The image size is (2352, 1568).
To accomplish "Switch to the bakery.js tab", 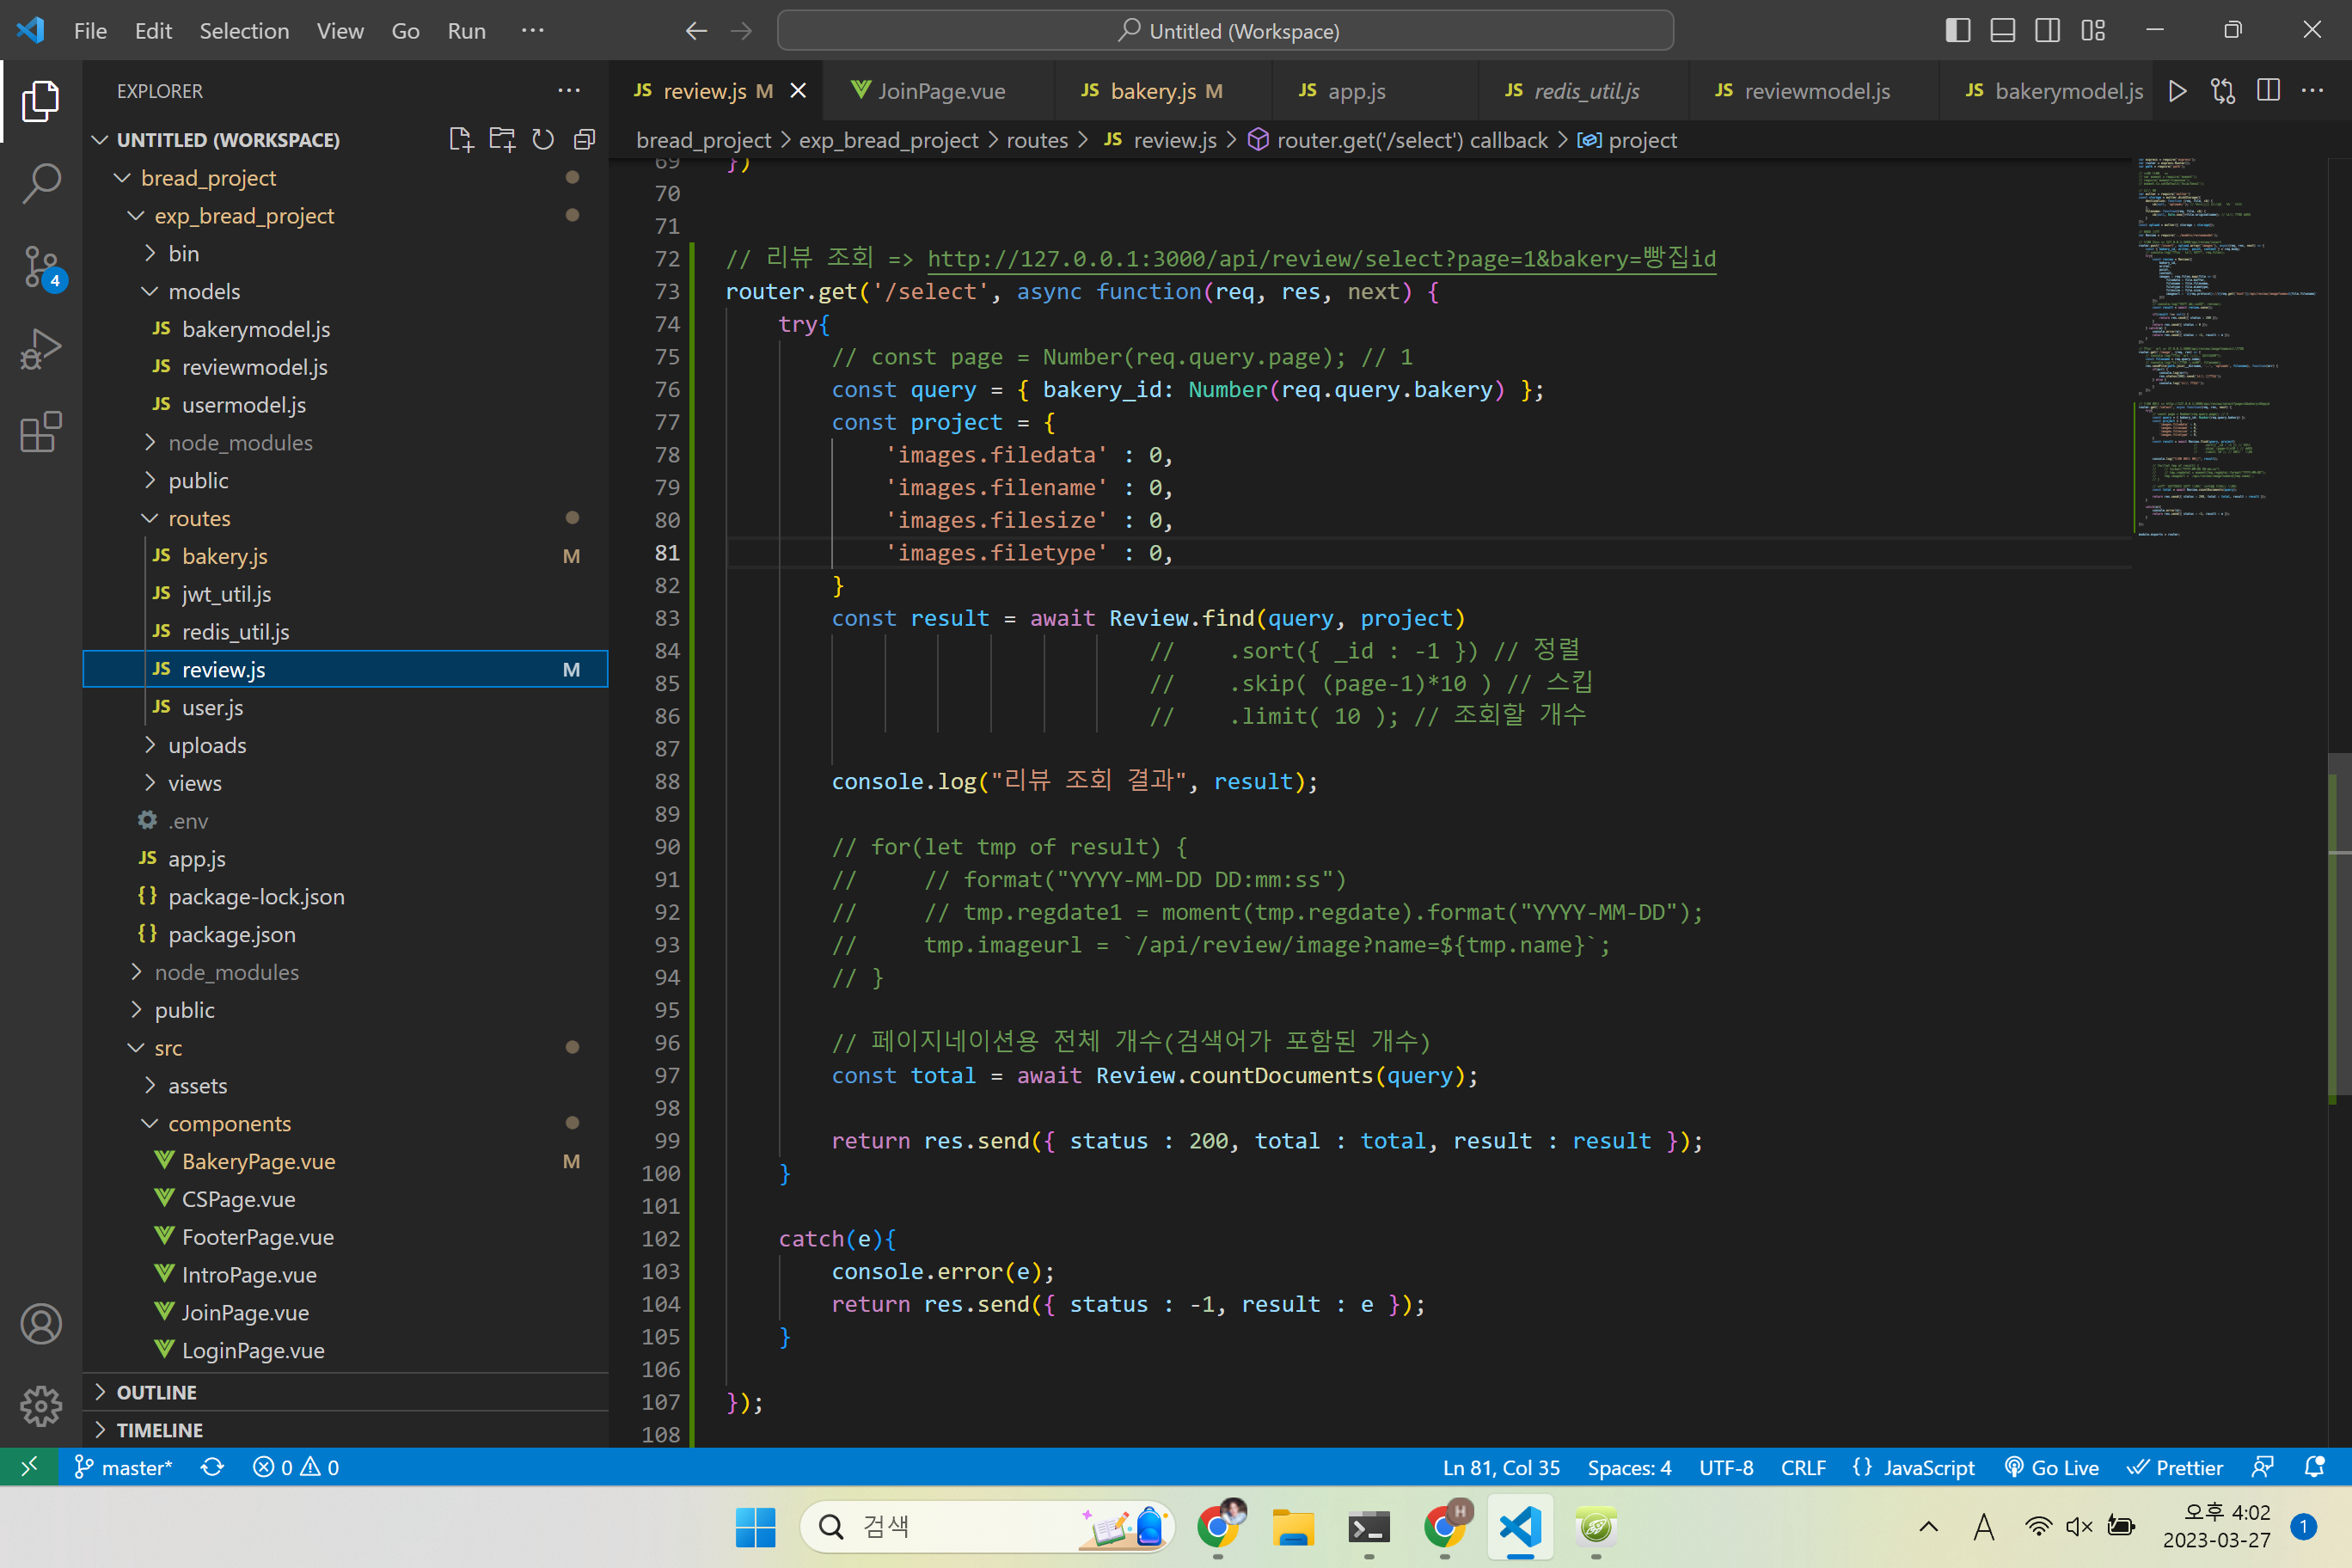I will point(1163,91).
